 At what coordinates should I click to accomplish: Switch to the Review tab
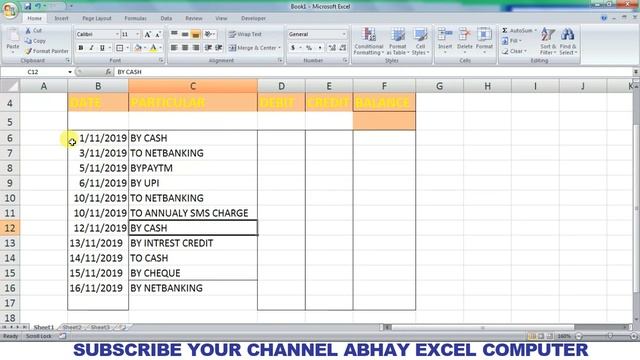(193, 18)
